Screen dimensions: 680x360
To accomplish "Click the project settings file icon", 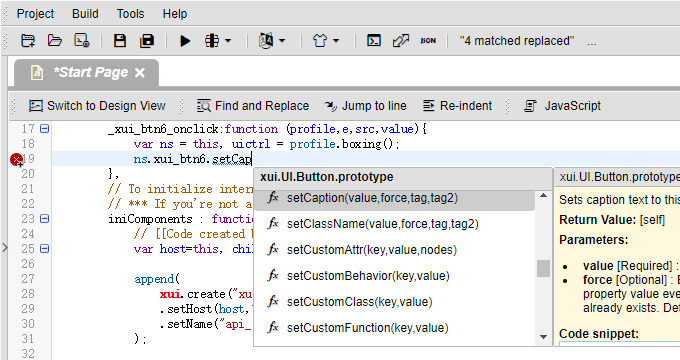I will [82, 41].
